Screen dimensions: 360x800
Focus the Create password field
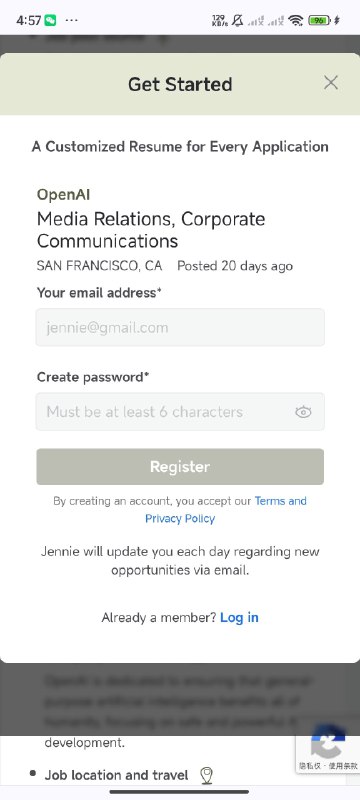(x=180, y=411)
